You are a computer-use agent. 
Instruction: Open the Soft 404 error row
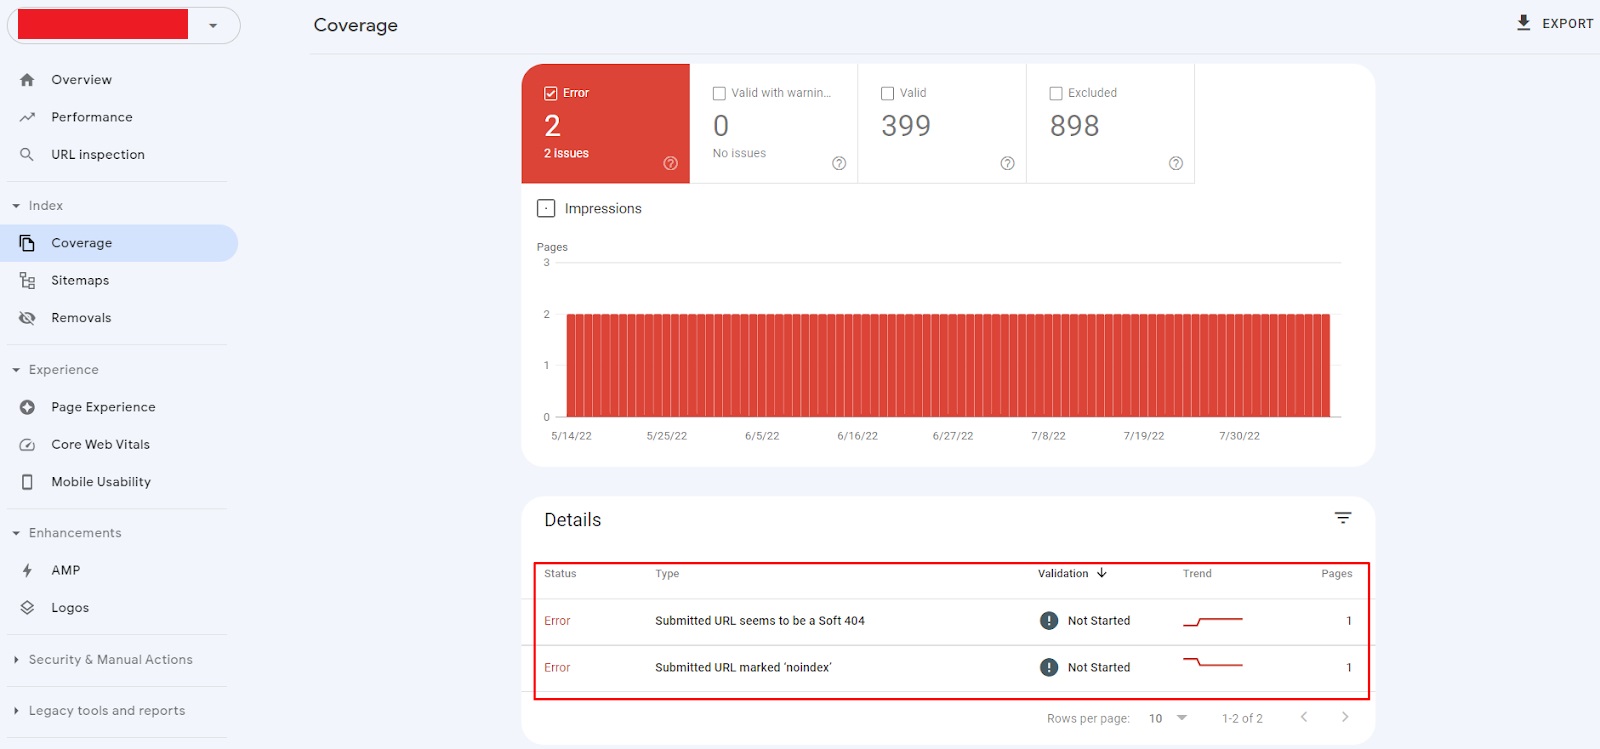759,621
